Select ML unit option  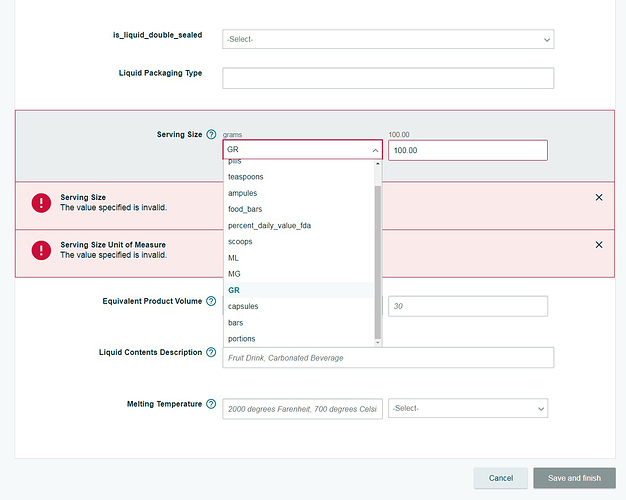pos(234,258)
